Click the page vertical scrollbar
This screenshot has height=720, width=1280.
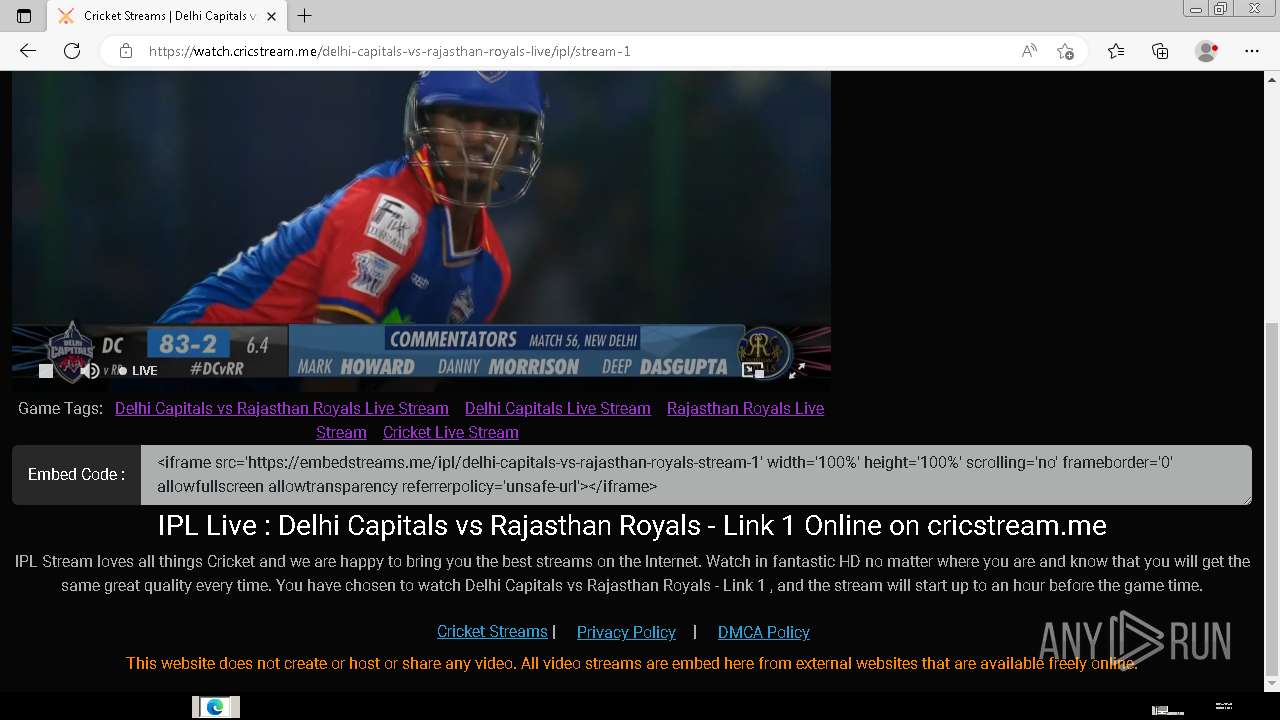(1272, 498)
